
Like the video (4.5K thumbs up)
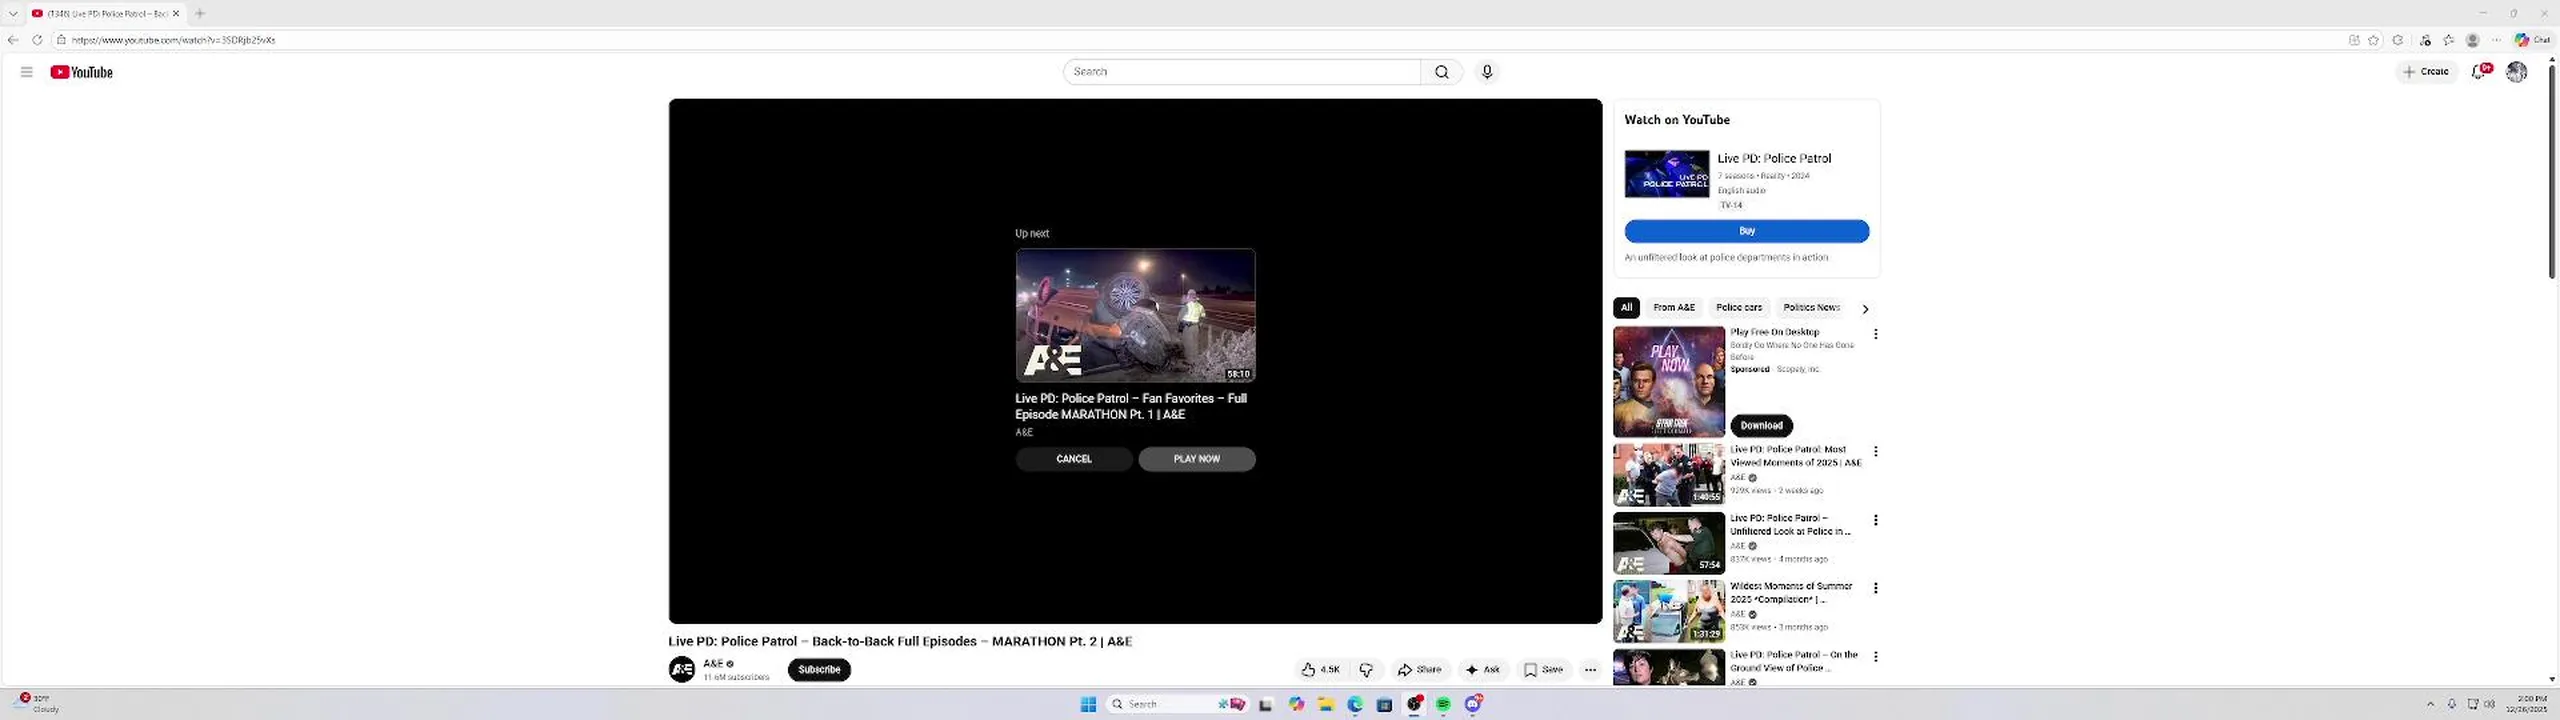coord(1320,670)
